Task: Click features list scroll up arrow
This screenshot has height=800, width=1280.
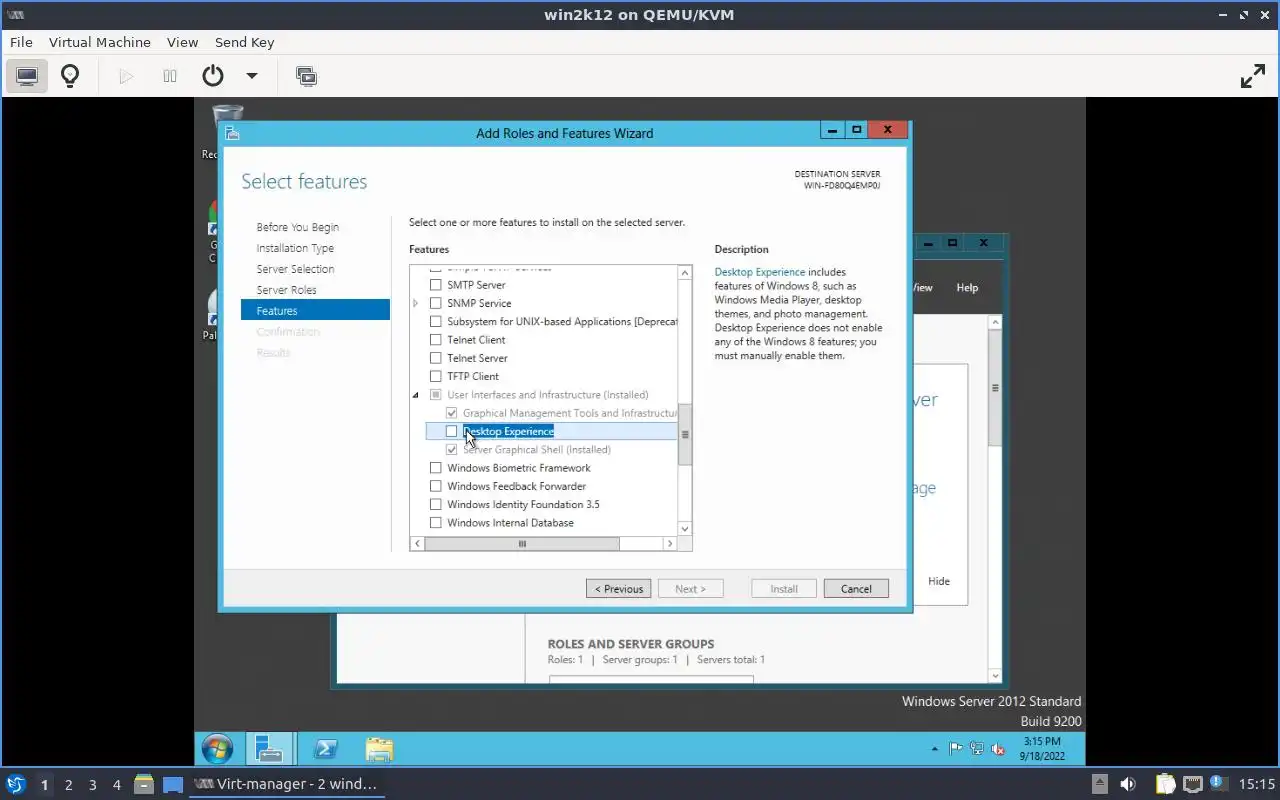Action: tap(685, 273)
